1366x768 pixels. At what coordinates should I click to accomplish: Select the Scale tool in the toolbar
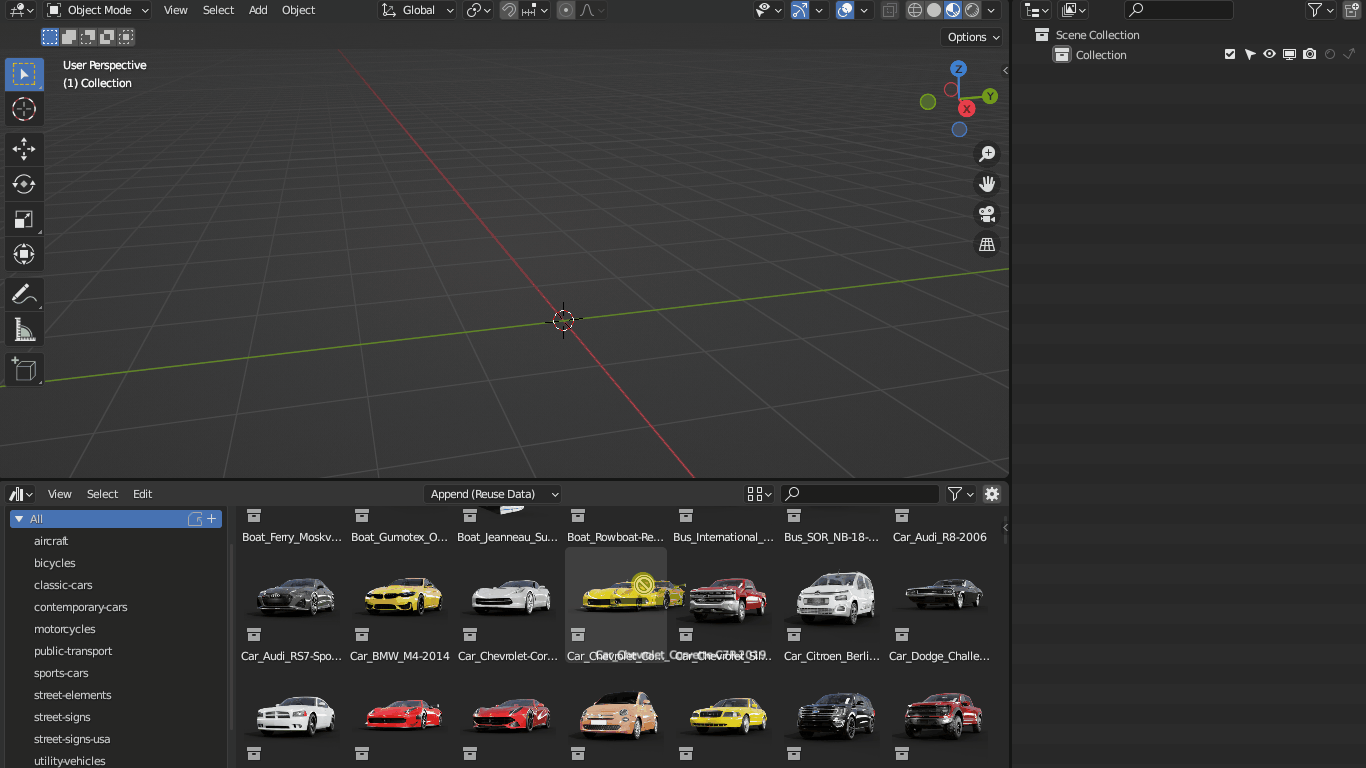pyautogui.click(x=24, y=219)
